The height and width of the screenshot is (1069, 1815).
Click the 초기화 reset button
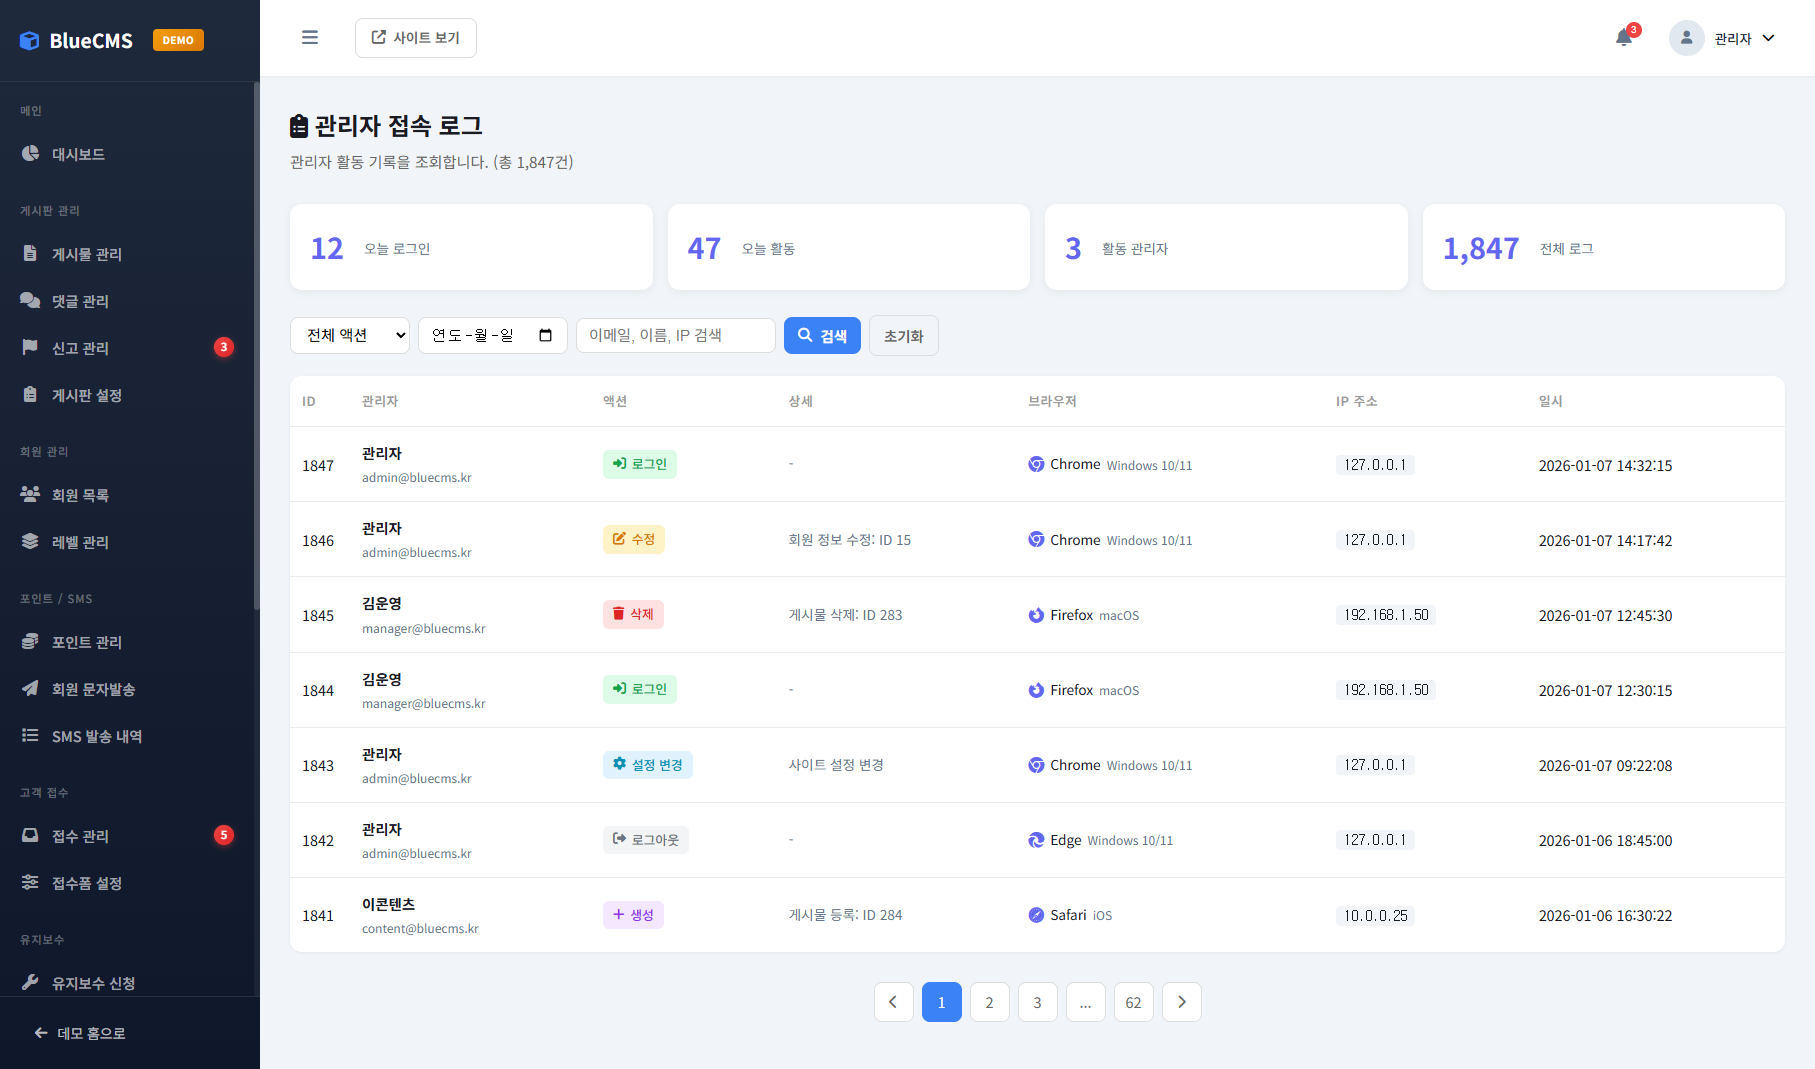point(903,336)
